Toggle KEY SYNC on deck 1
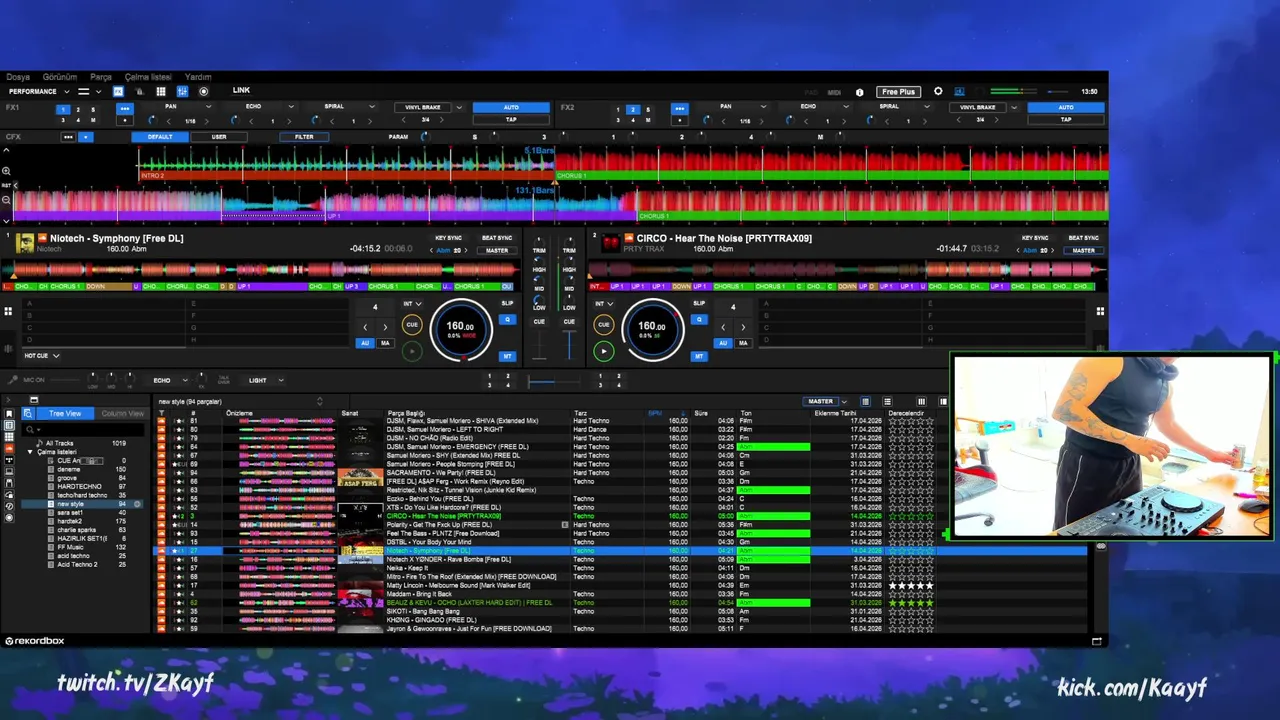 click(x=448, y=238)
